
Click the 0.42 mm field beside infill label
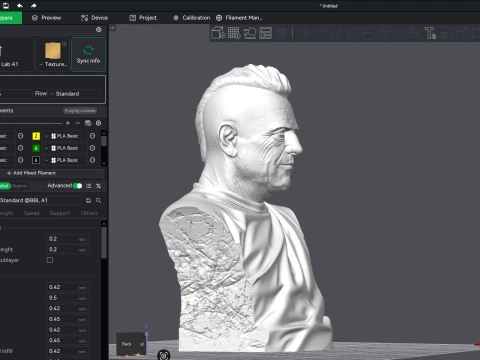click(x=67, y=351)
